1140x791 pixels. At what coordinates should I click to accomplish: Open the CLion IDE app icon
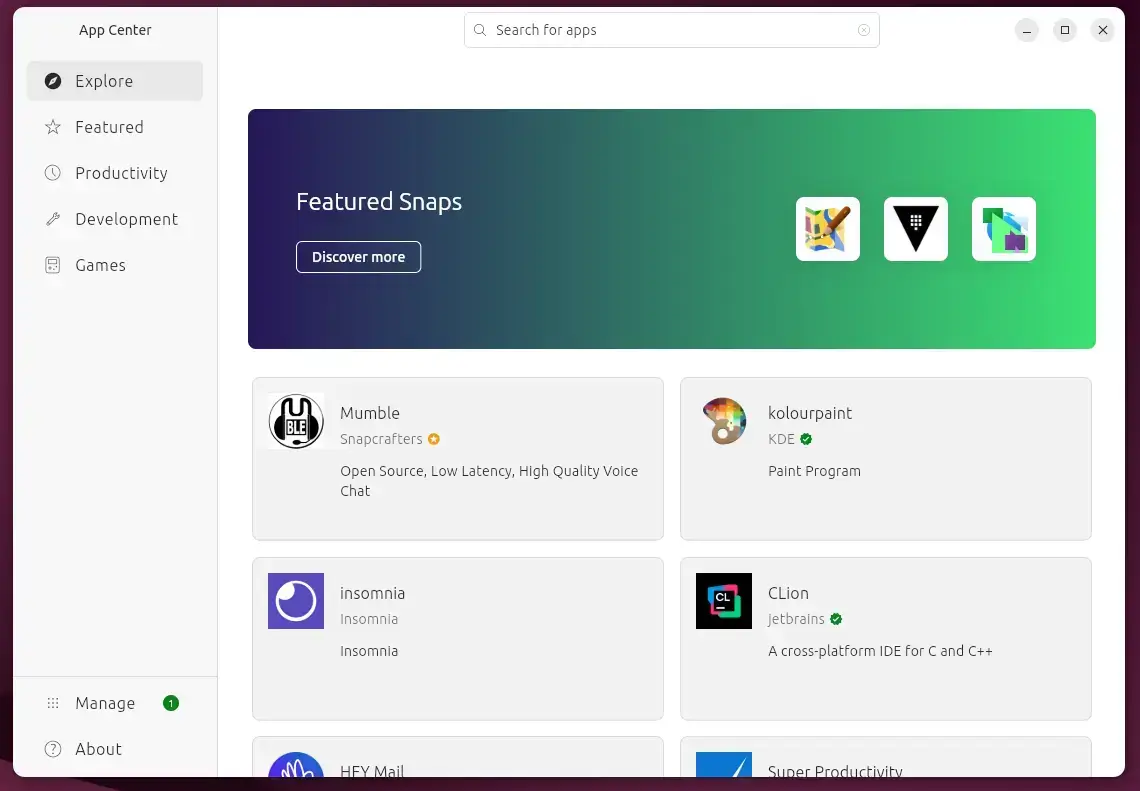point(724,601)
